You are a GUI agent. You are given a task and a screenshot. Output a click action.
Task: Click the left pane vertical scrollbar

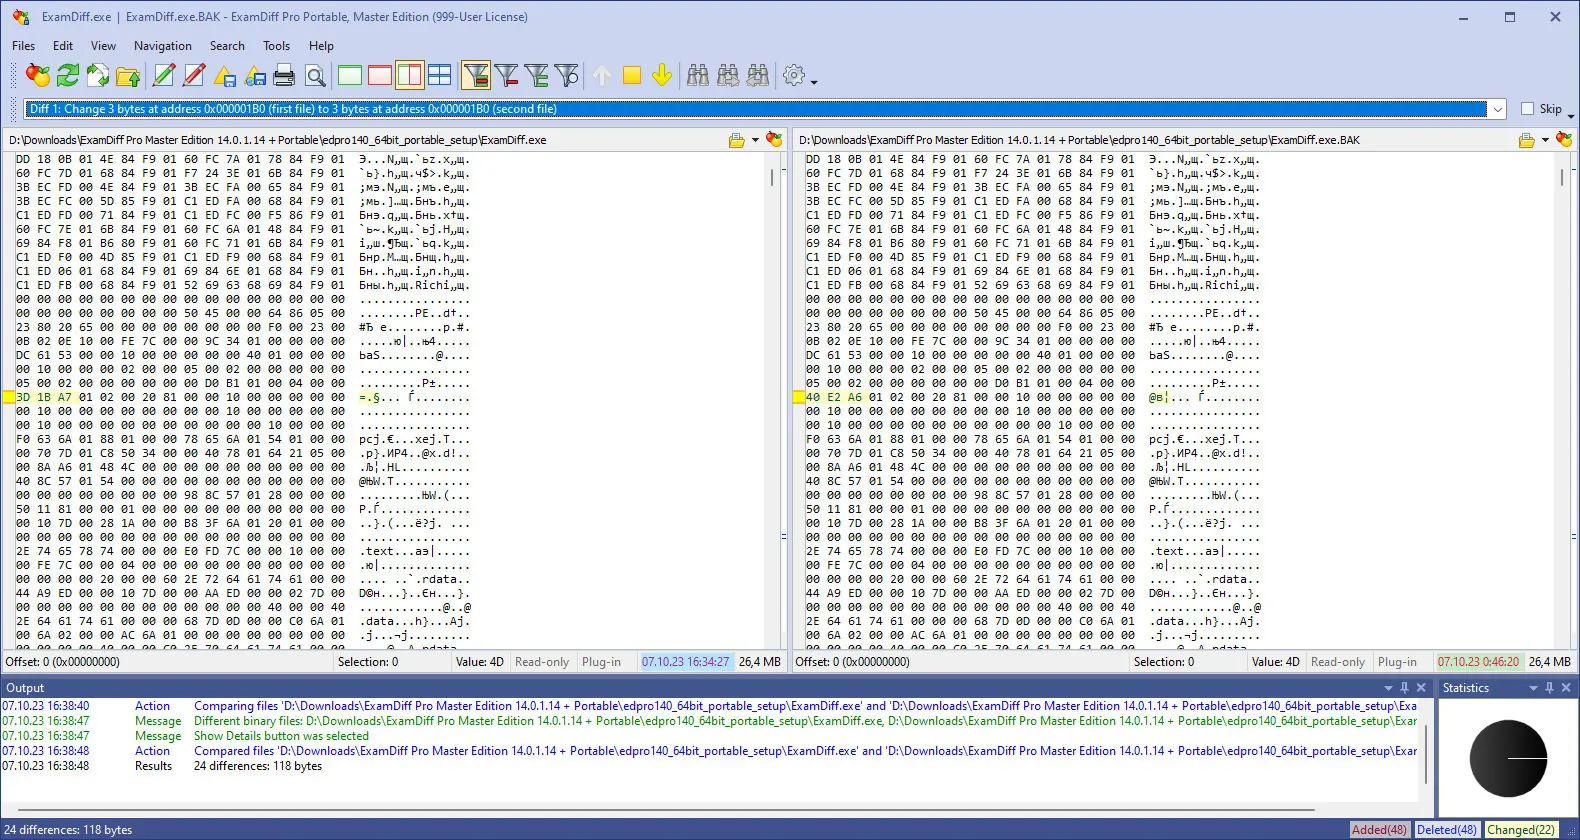(772, 400)
